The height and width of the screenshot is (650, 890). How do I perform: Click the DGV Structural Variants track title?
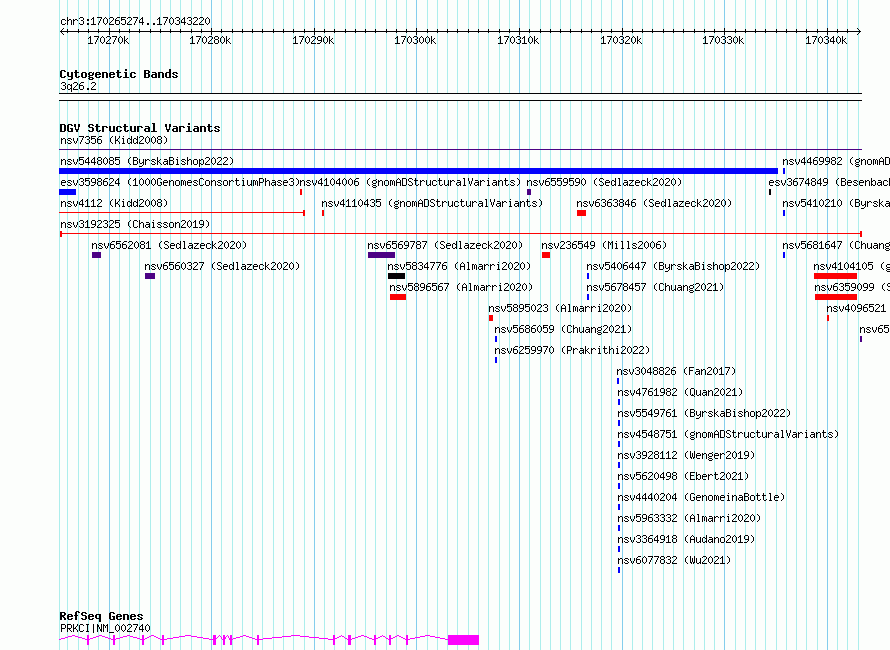point(140,128)
